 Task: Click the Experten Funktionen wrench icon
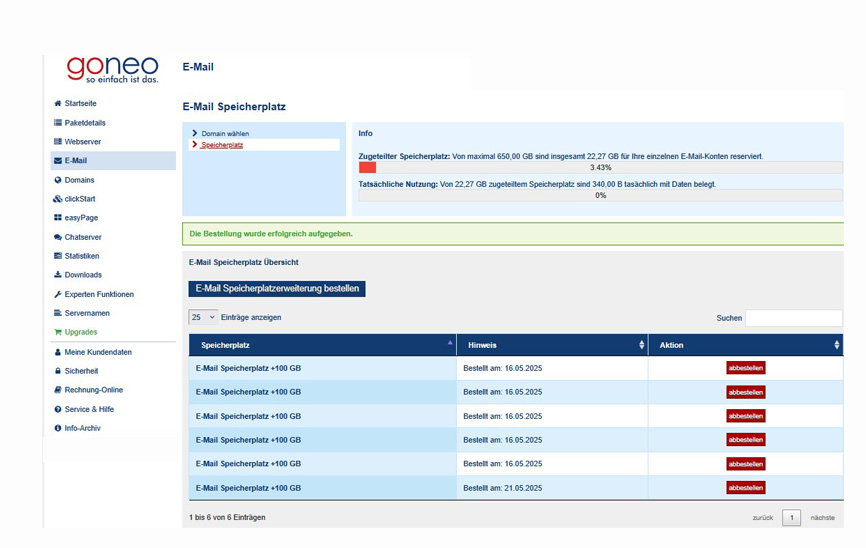[57, 294]
